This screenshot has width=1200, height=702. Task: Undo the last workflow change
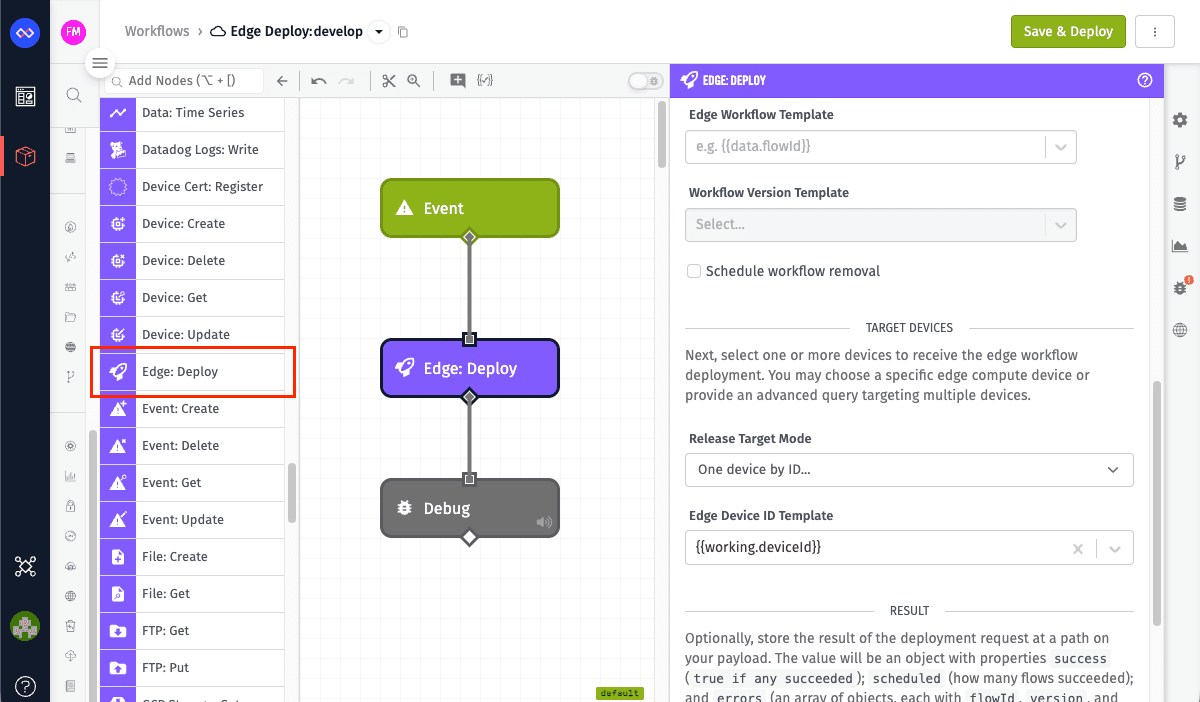(319, 81)
